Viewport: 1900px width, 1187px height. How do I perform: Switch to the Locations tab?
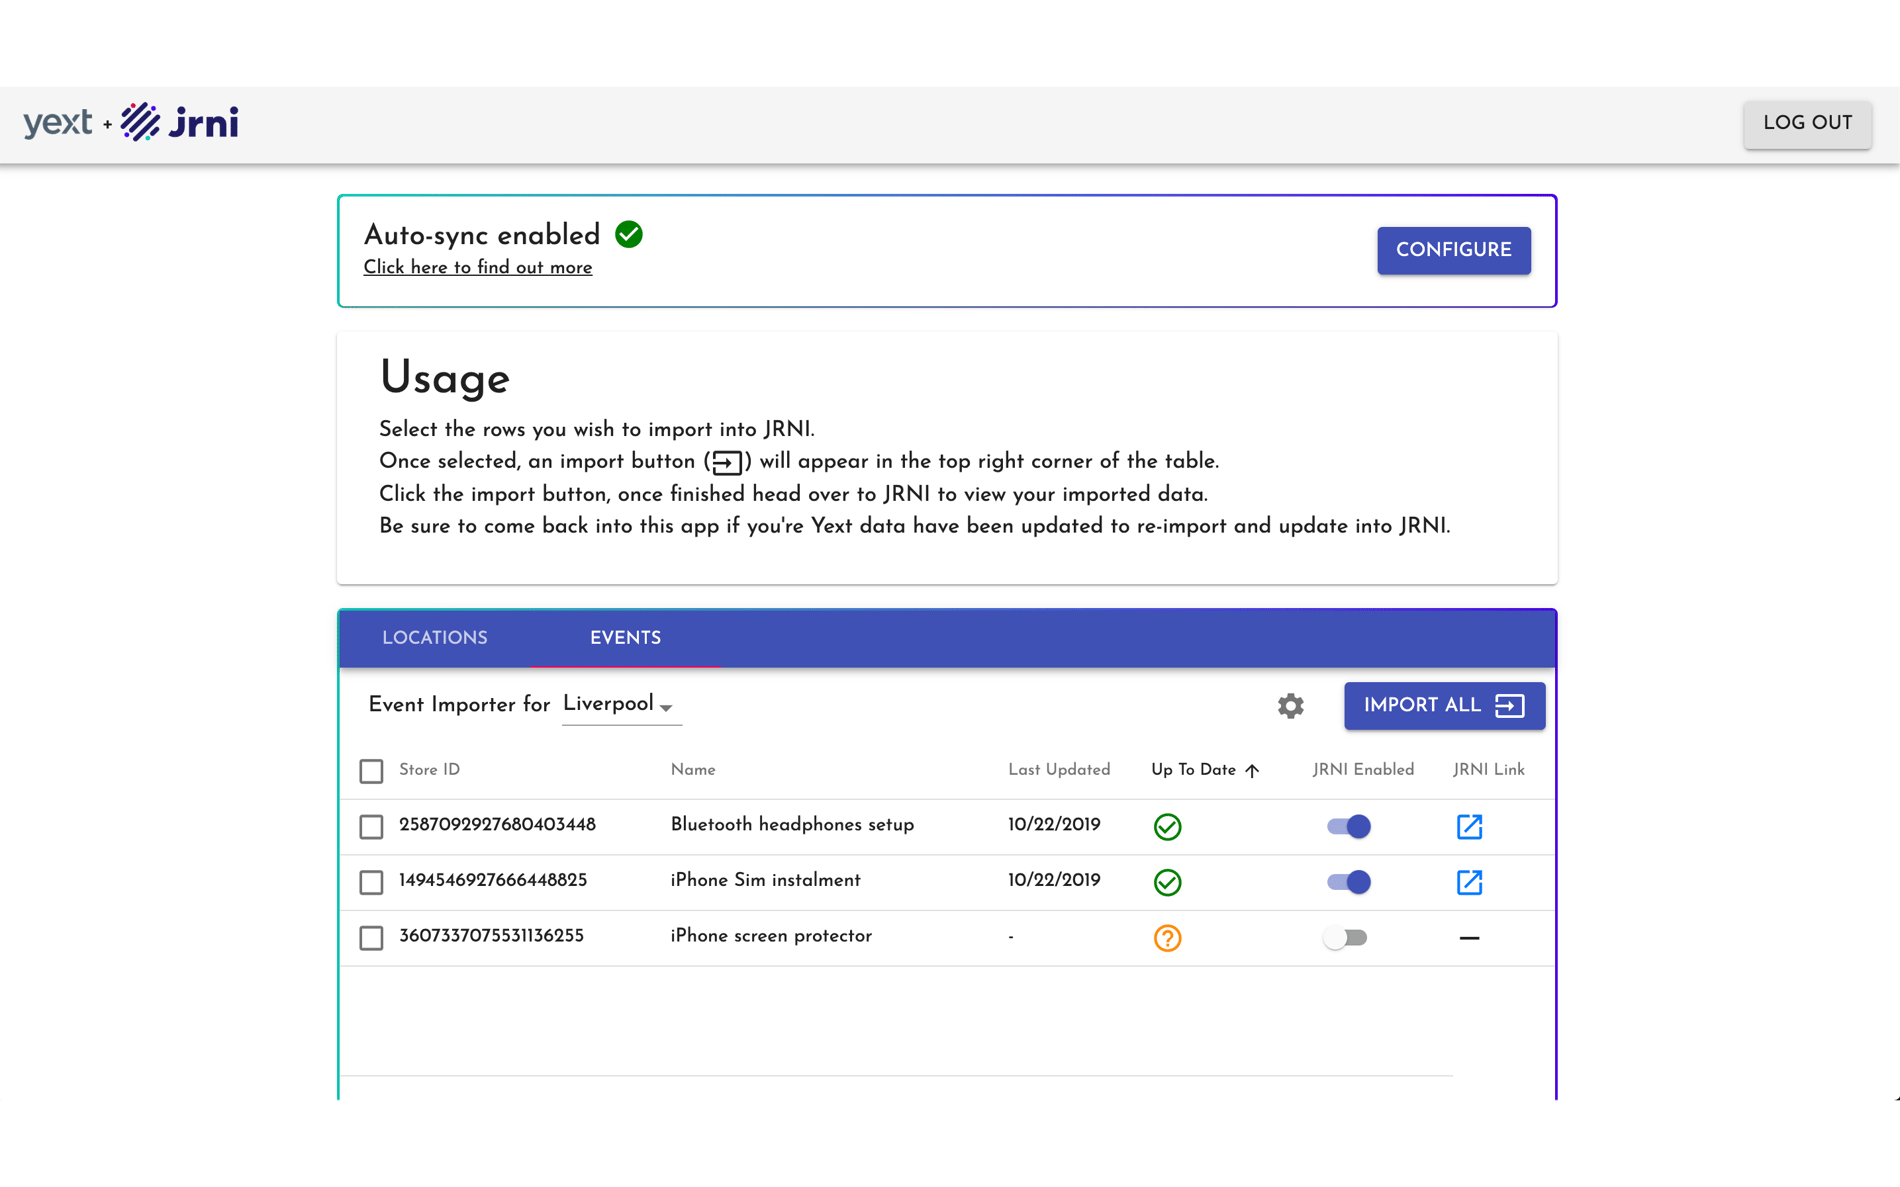click(x=435, y=638)
